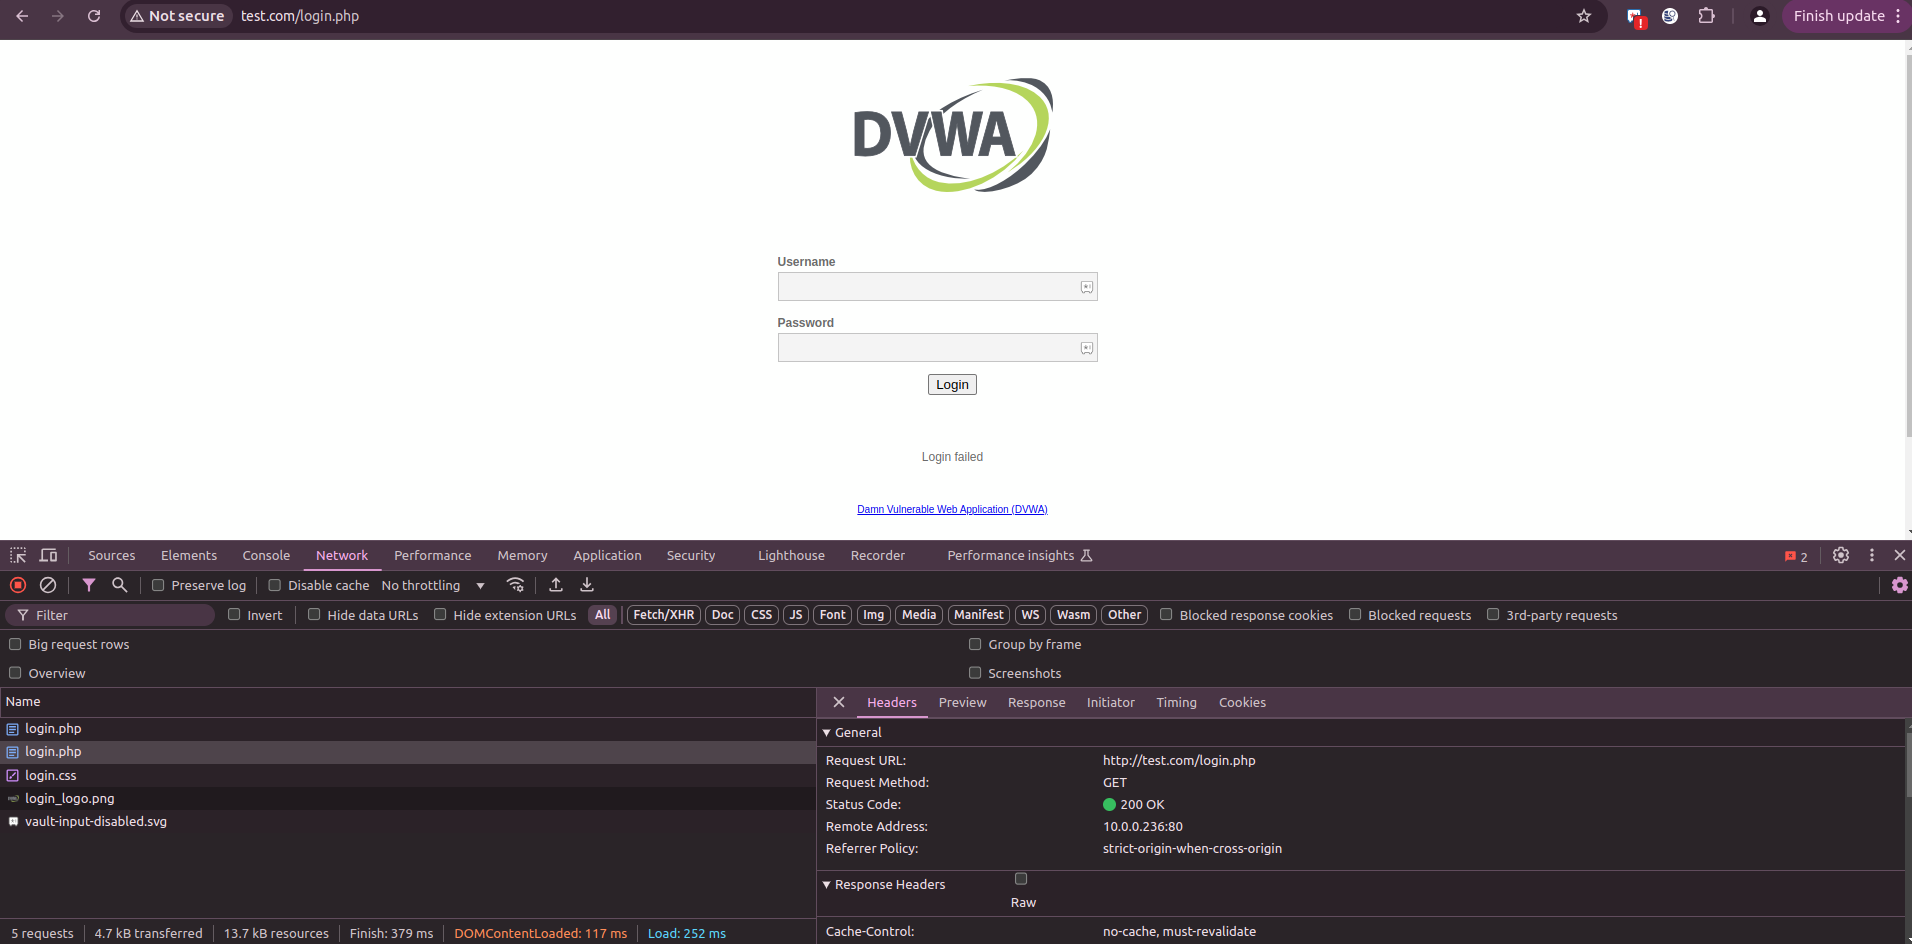
Task: Click the browser forward arrow
Action: point(58,16)
